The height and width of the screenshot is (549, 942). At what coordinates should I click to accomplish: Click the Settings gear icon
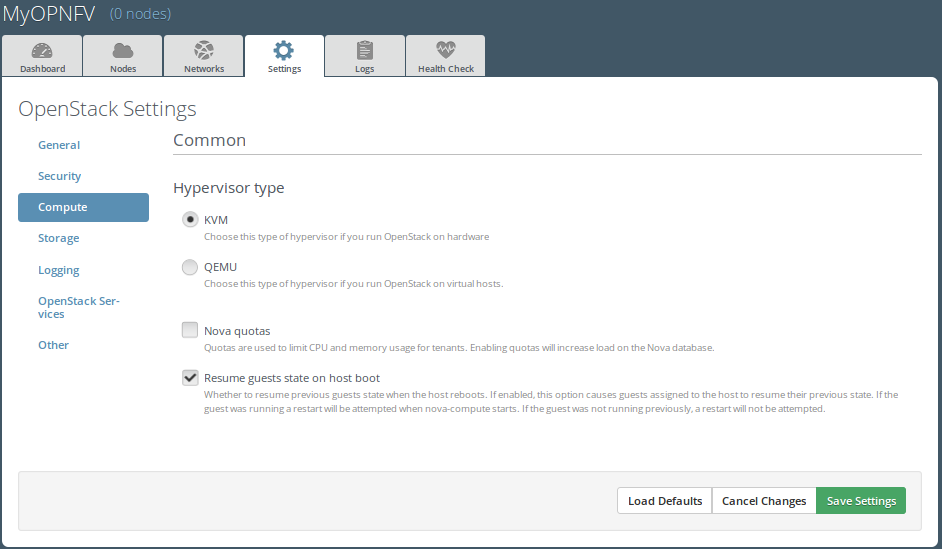pyautogui.click(x=284, y=50)
